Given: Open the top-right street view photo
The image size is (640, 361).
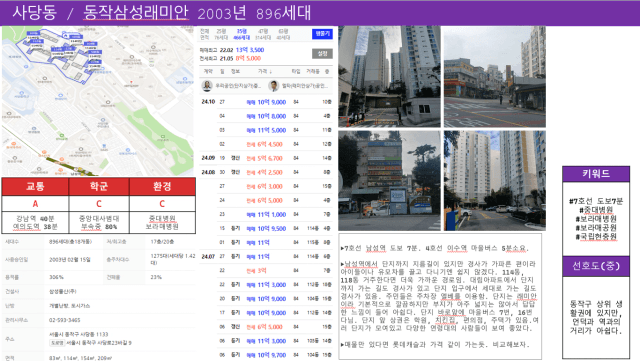Looking at the screenshot, I should point(495,76).
